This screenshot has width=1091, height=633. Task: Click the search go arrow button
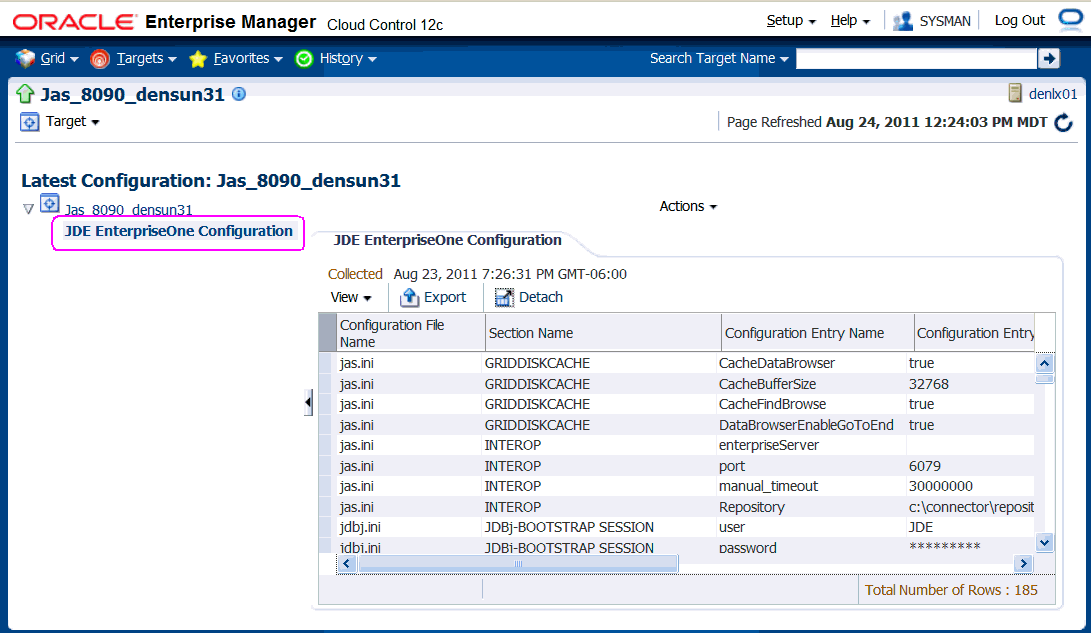click(x=1049, y=59)
